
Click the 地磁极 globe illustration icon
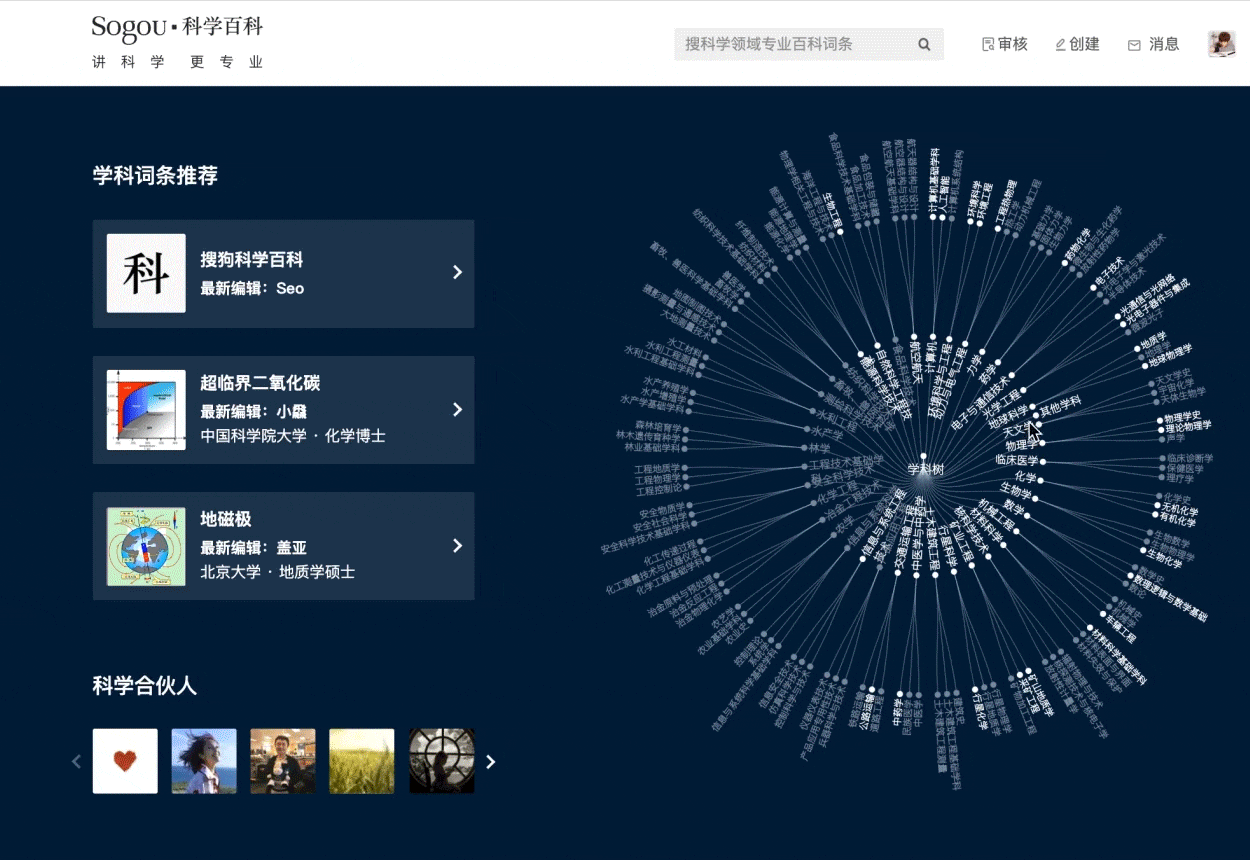(x=146, y=546)
